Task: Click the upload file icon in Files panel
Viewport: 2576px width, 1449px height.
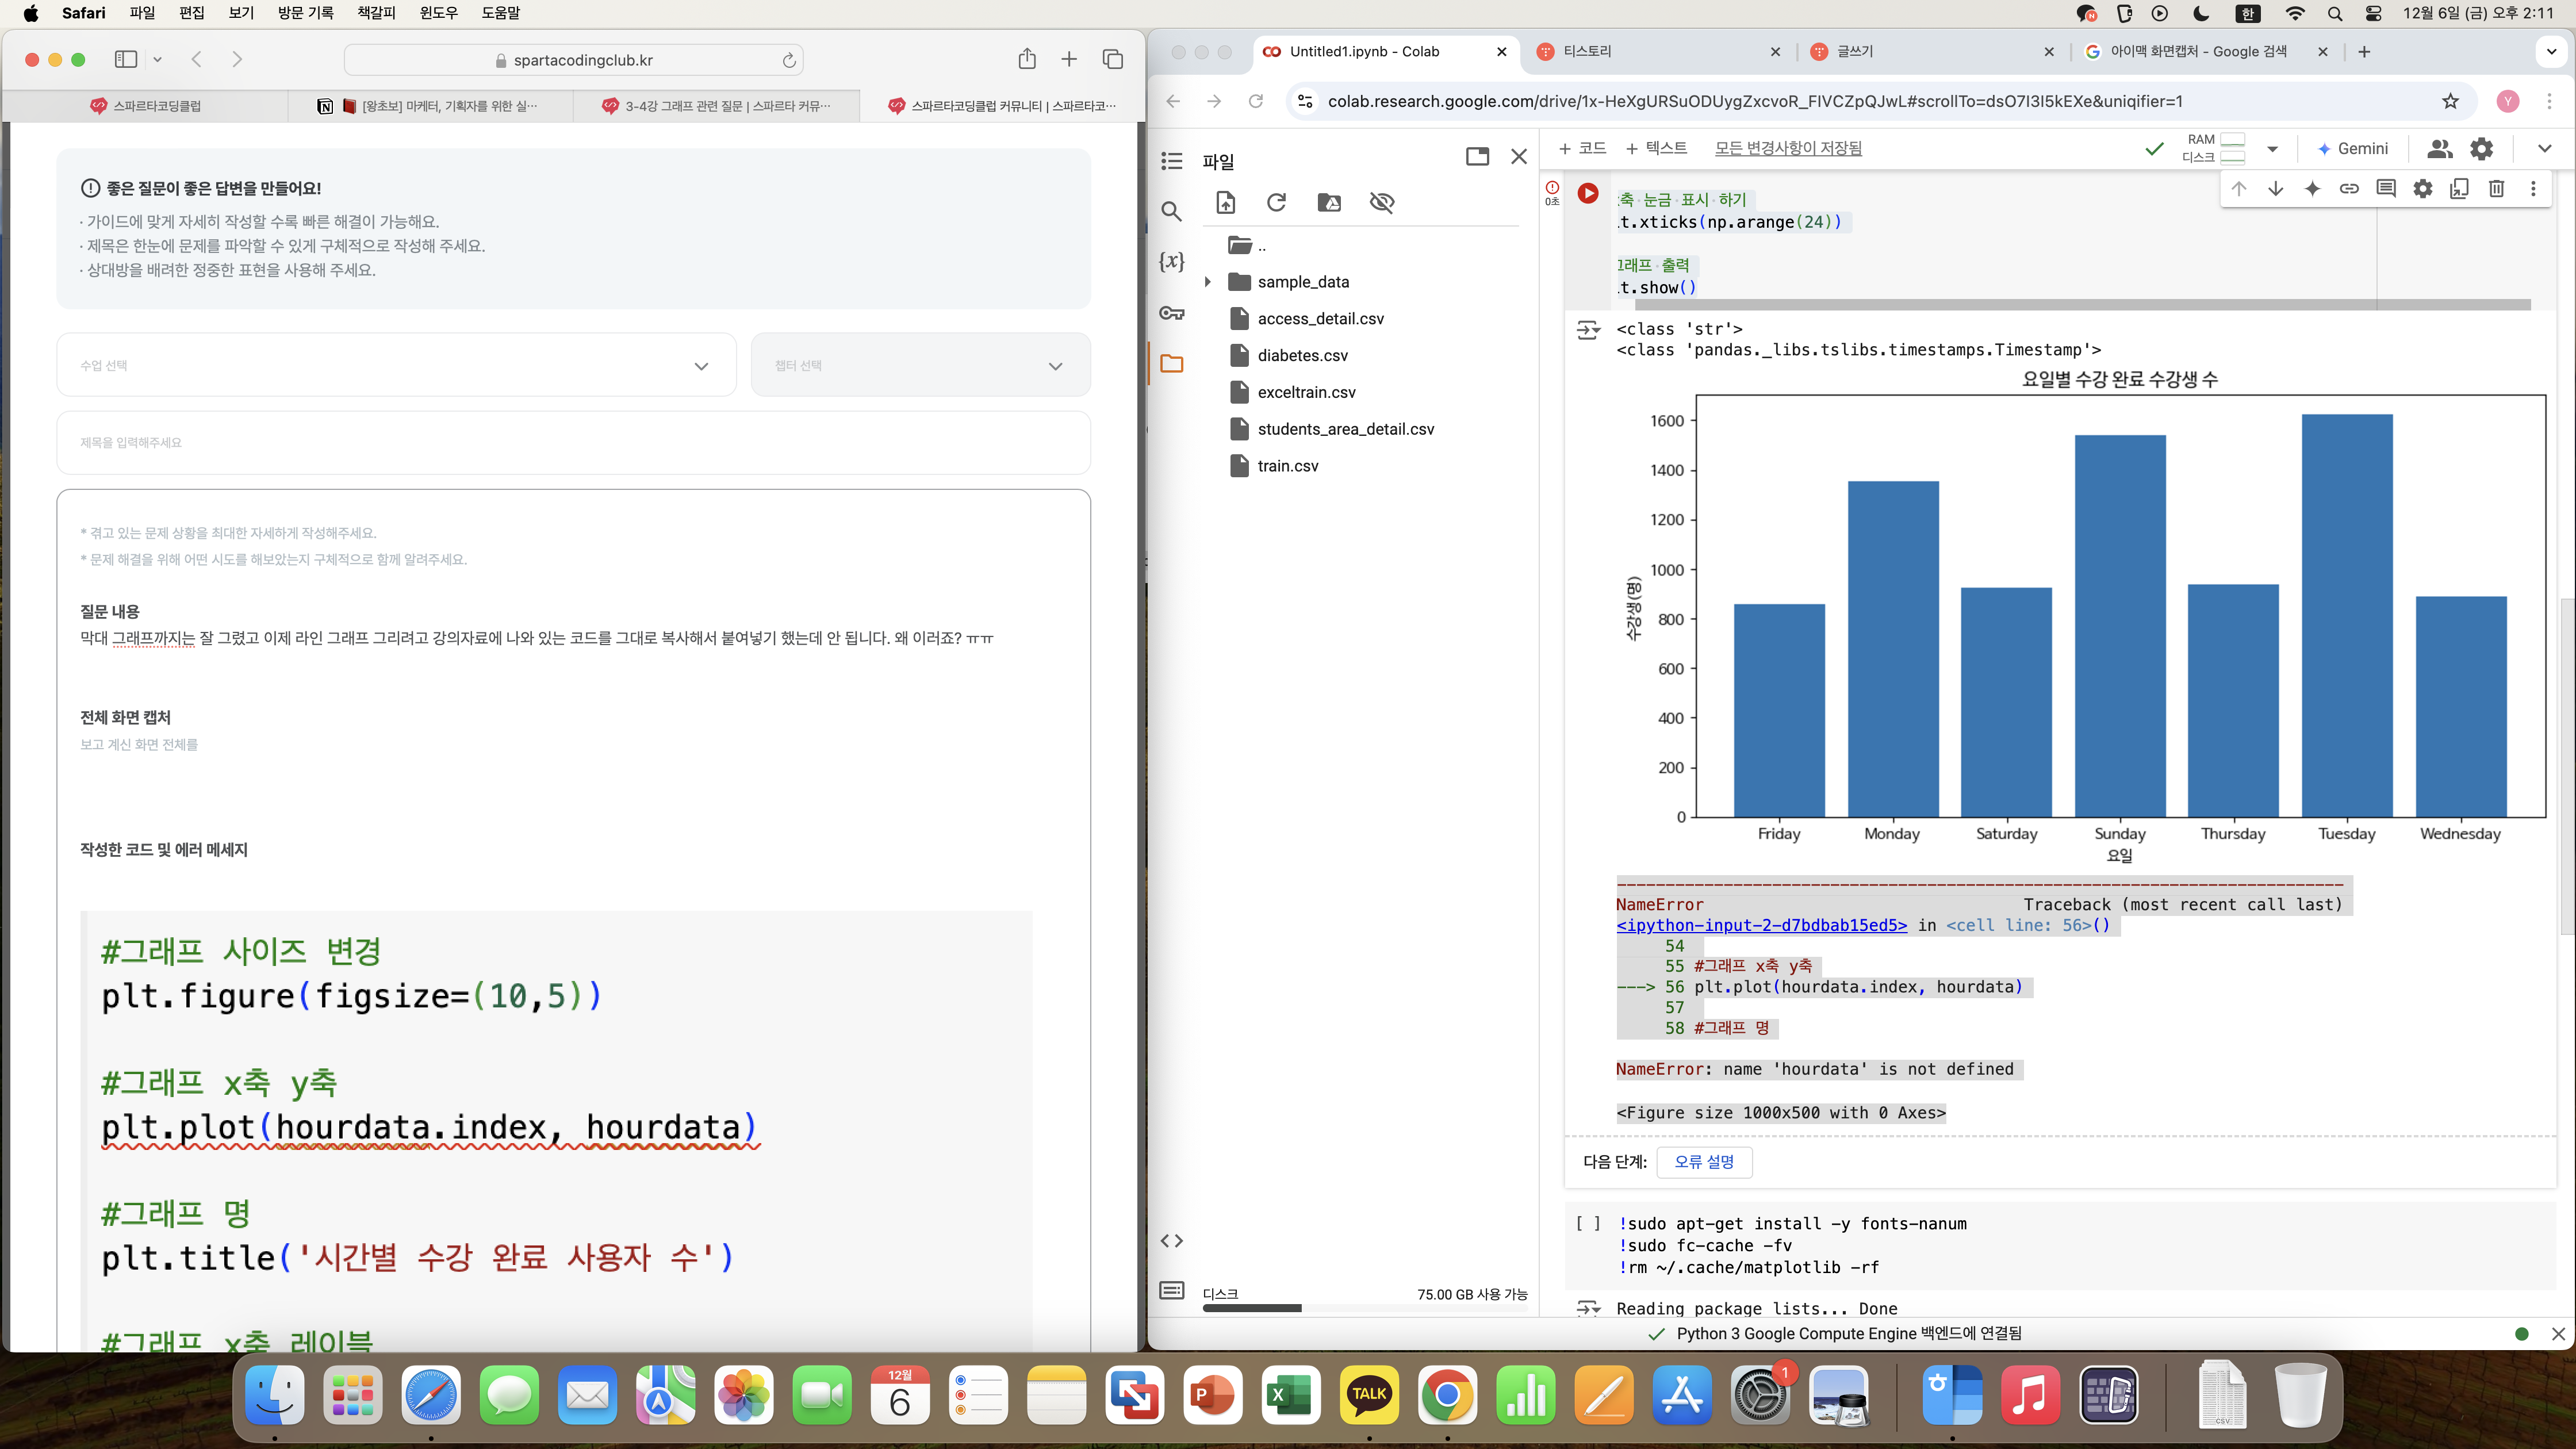Action: click(1225, 202)
